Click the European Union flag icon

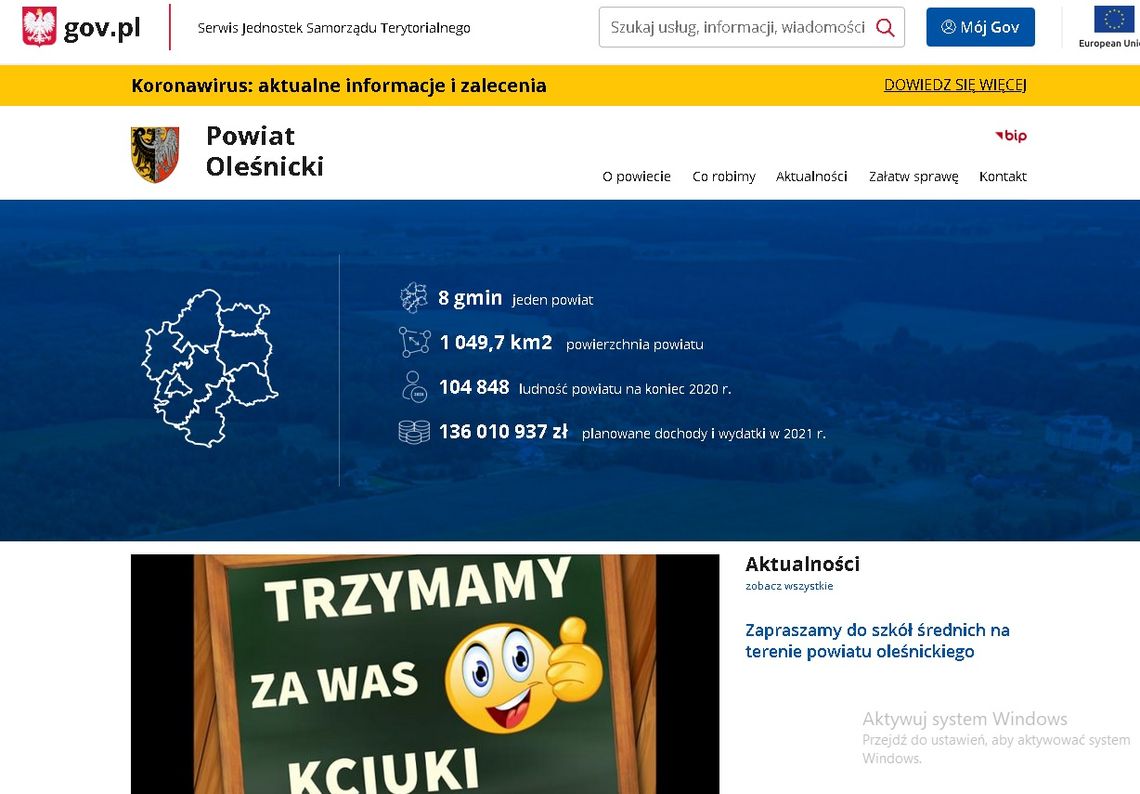click(x=1112, y=20)
